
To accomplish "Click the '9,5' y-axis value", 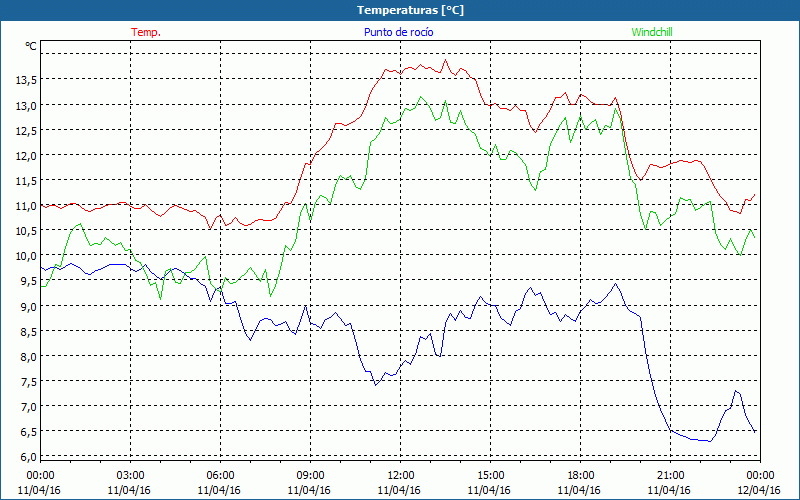I will (x=29, y=281).
